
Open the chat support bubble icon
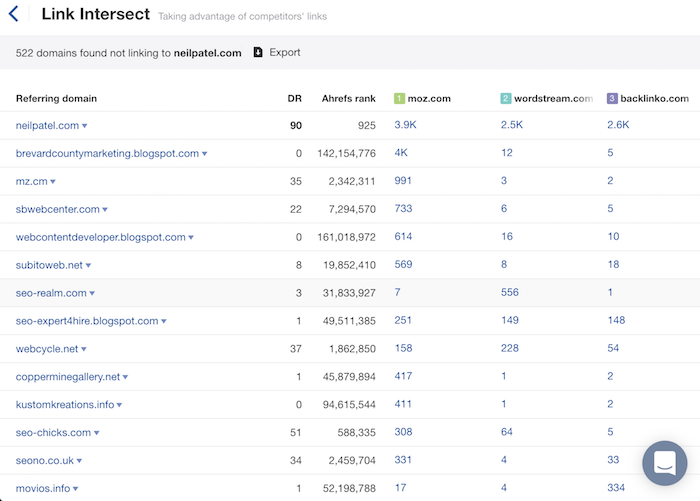coord(665,463)
